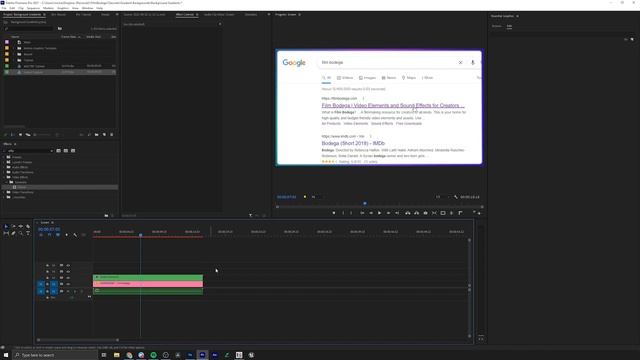Click Add Marker in the timeline header
This screenshot has height=360, width=640.
67,235
